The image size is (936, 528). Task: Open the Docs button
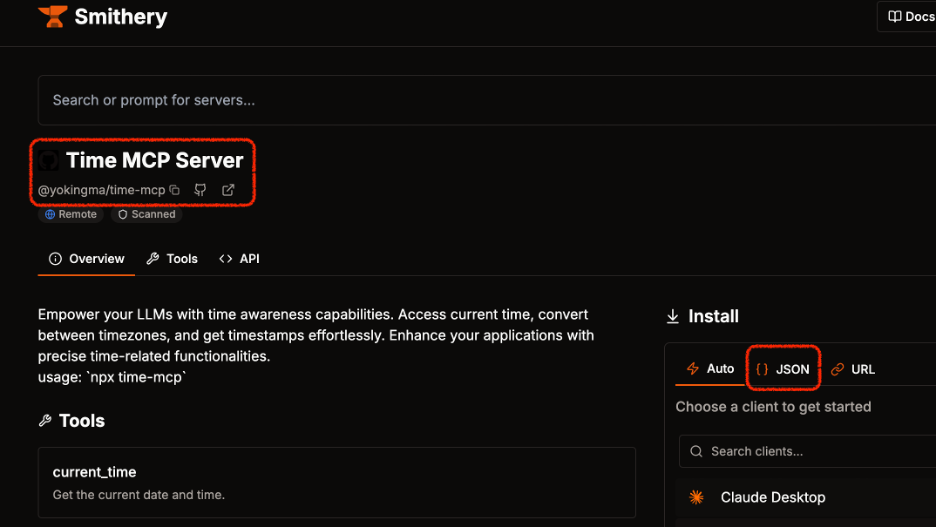coord(907,17)
